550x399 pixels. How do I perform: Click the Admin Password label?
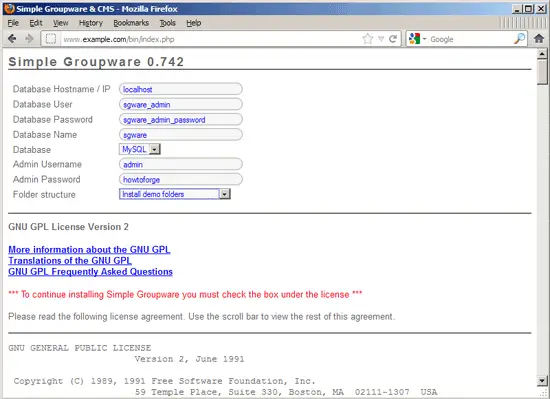click(x=47, y=180)
